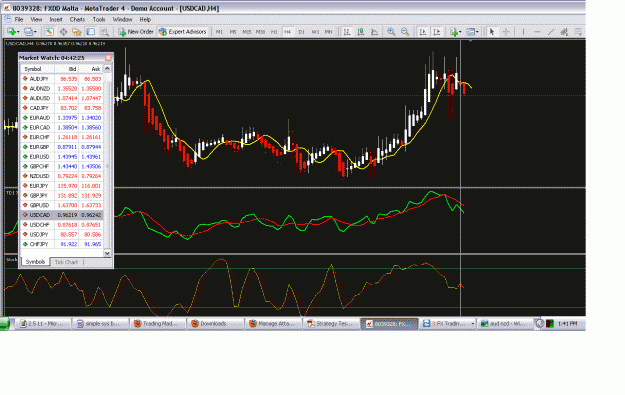Open the View menu
625x395 pixels.
36,19
